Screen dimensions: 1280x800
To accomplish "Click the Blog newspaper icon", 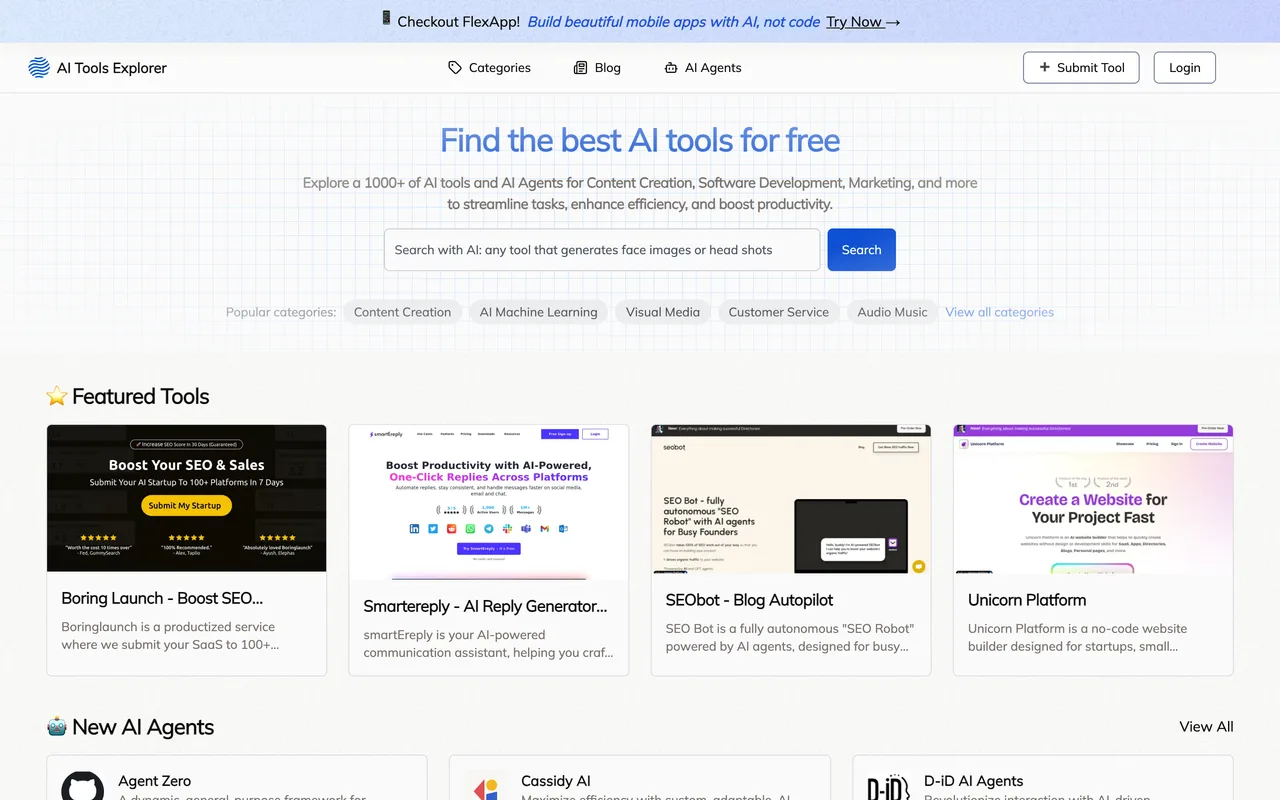I will 580,68.
